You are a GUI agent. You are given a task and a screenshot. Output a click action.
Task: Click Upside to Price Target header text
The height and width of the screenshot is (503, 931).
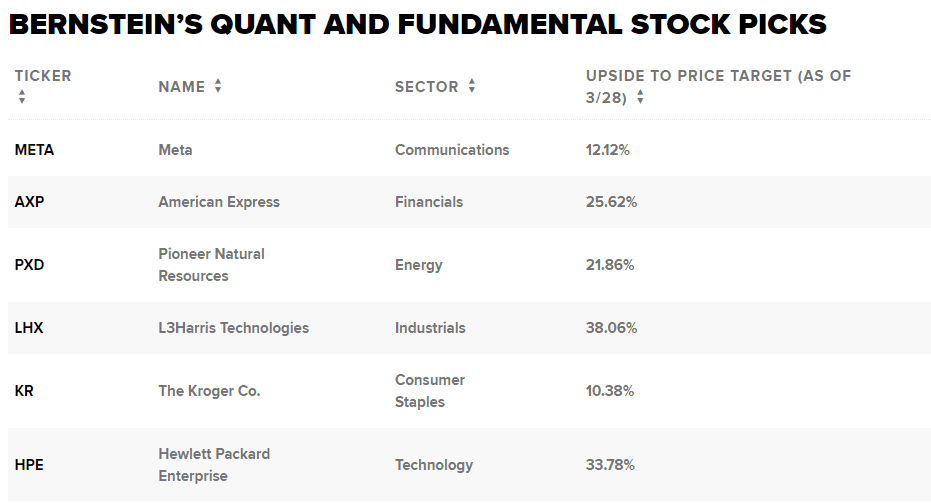click(x=718, y=76)
